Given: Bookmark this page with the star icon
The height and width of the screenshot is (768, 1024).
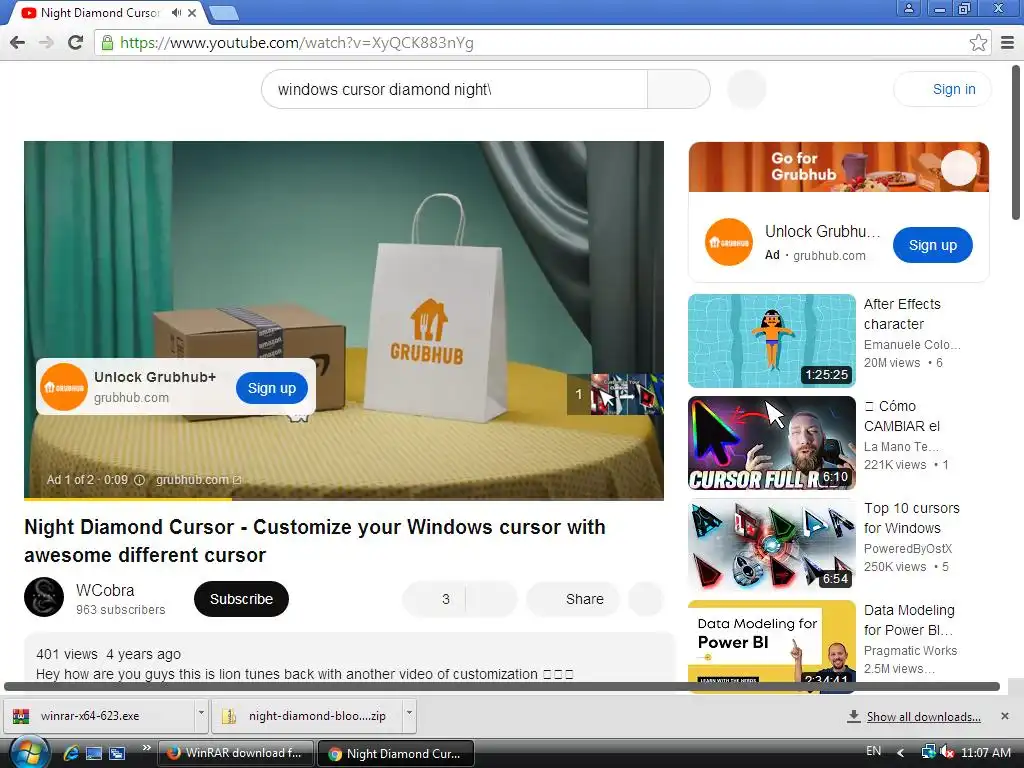Looking at the screenshot, I should (978, 43).
